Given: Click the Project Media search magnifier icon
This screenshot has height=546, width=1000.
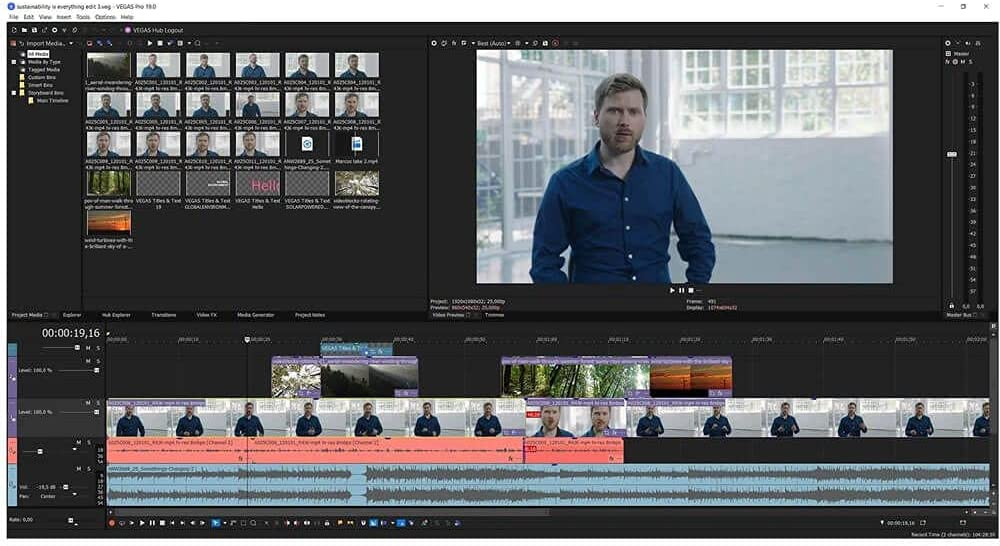Looking at the screenshot, I should tap(198, 43).
